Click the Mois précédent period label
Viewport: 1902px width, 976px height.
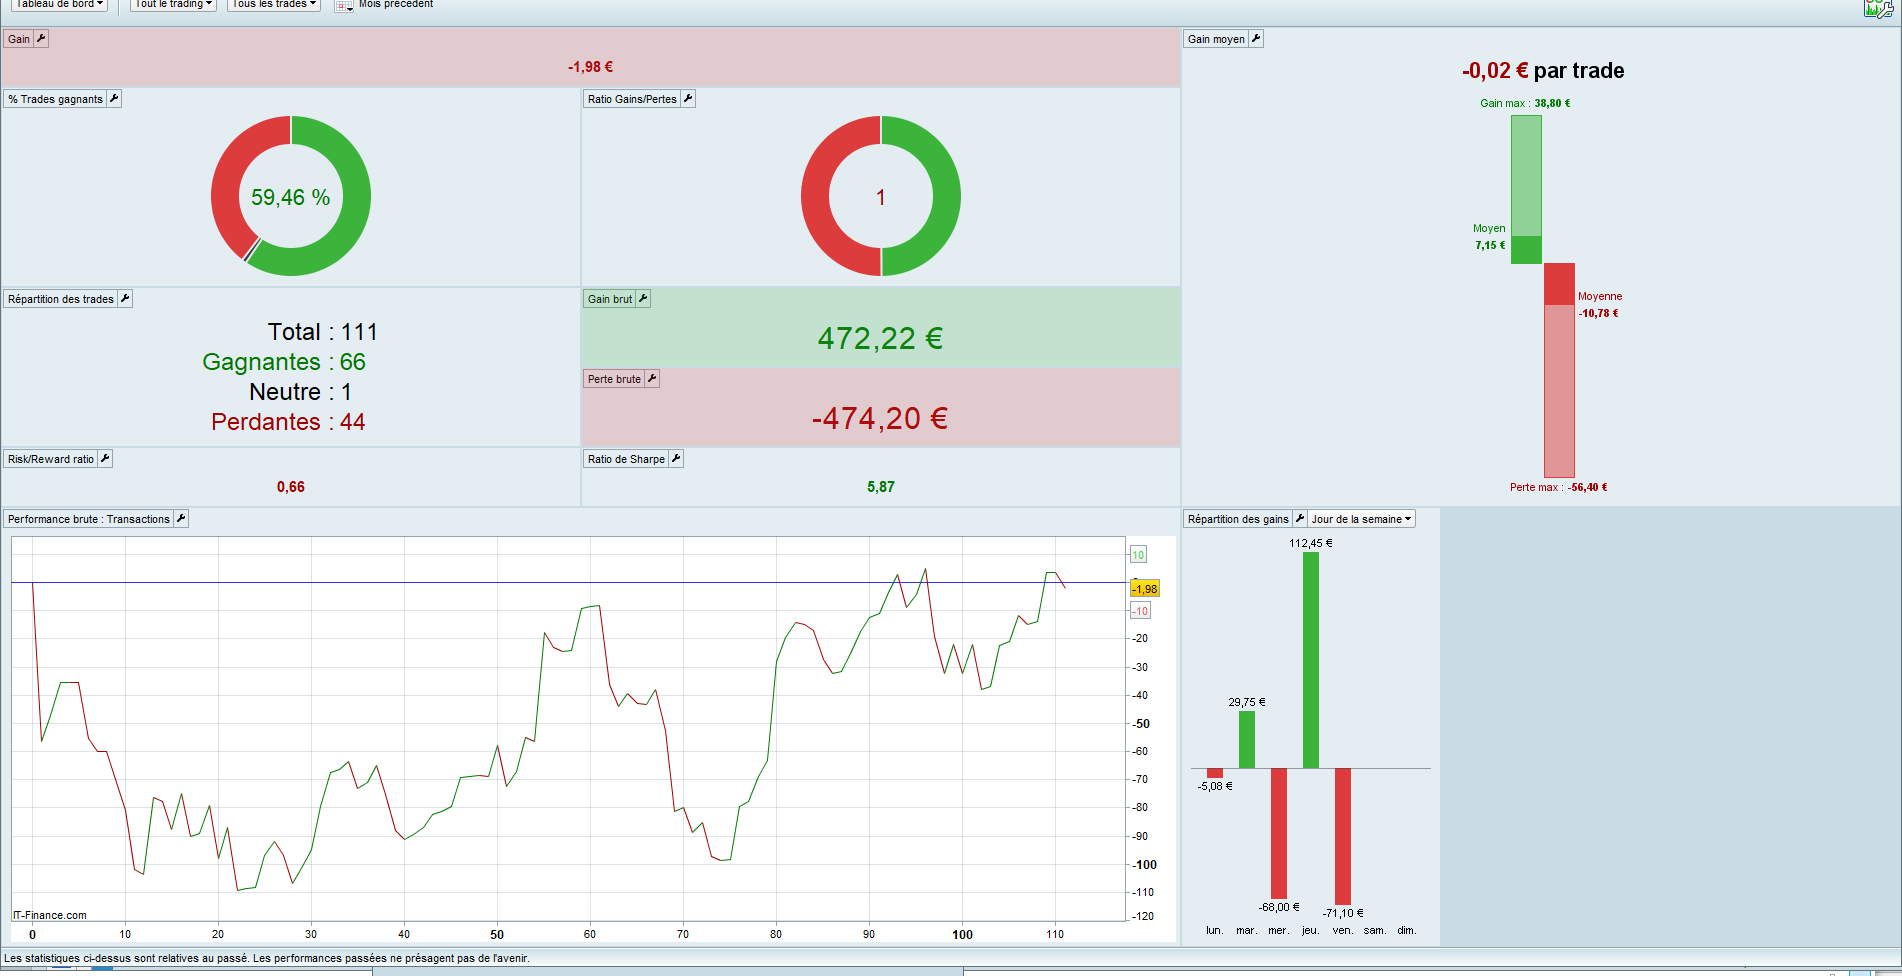click(x=396, y=5)
